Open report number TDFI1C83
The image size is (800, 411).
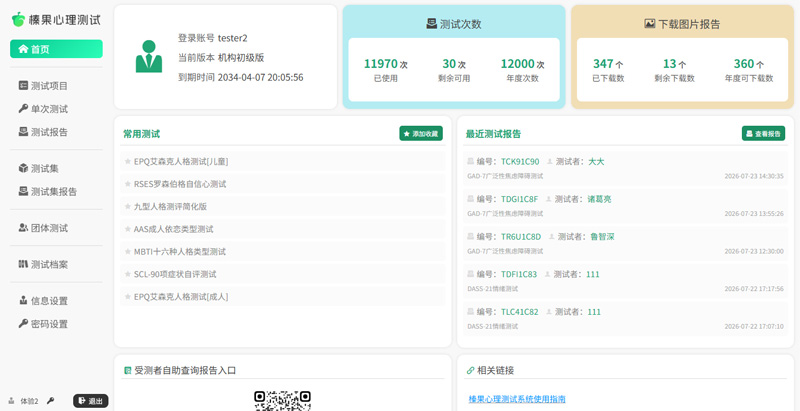coord(519,274)
